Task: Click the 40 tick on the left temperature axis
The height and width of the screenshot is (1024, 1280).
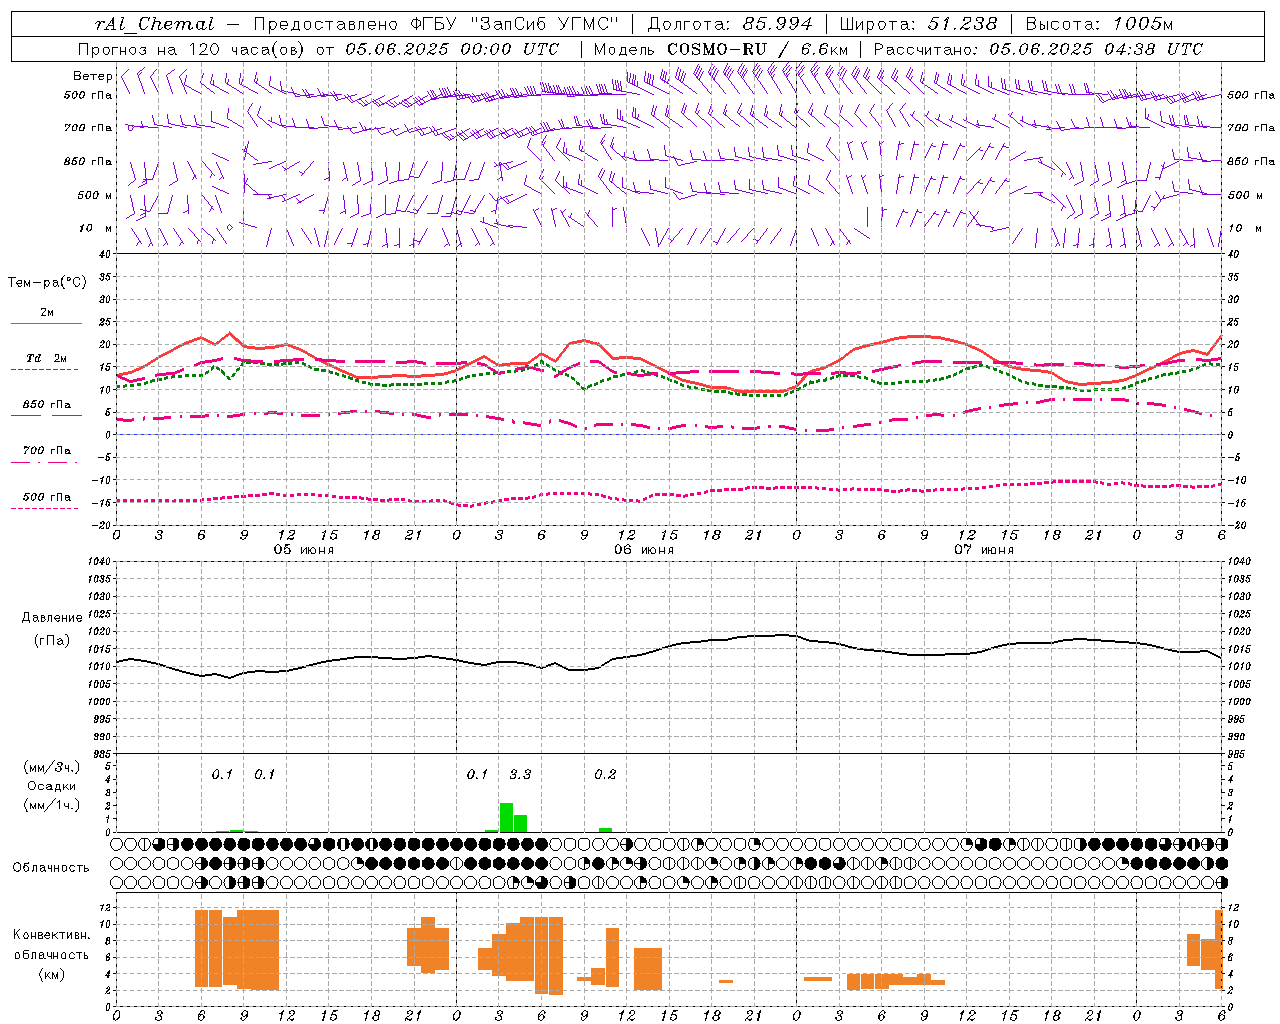Action: click(104, 255)
